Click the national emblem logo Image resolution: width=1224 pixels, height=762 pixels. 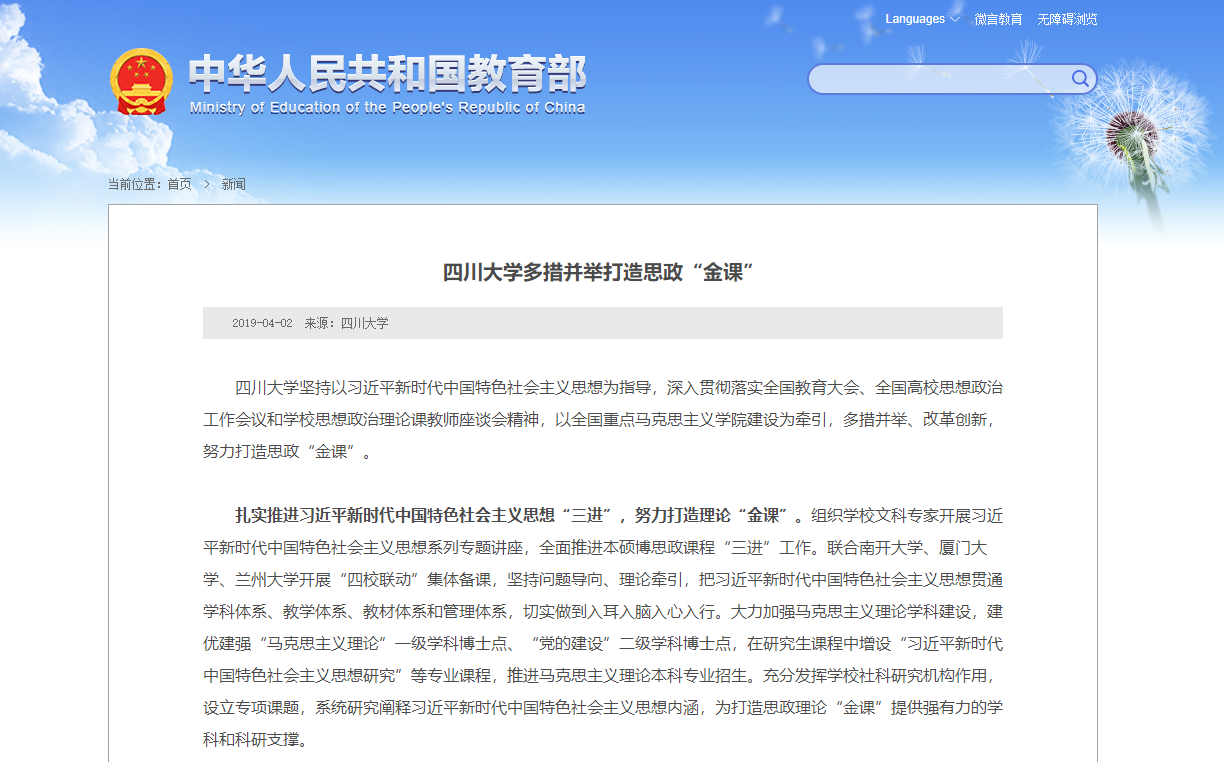click(141, 84)
